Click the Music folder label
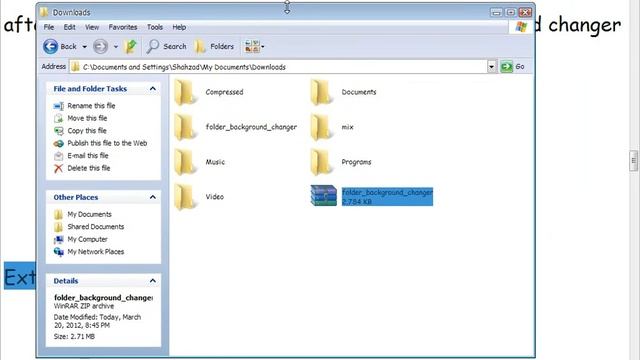 coord(215,162)
